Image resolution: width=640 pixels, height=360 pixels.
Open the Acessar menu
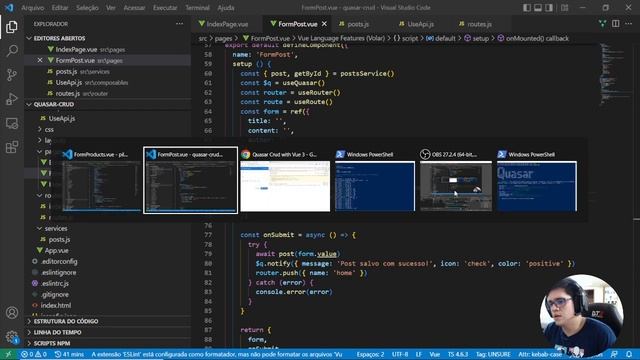pos(134,8)
